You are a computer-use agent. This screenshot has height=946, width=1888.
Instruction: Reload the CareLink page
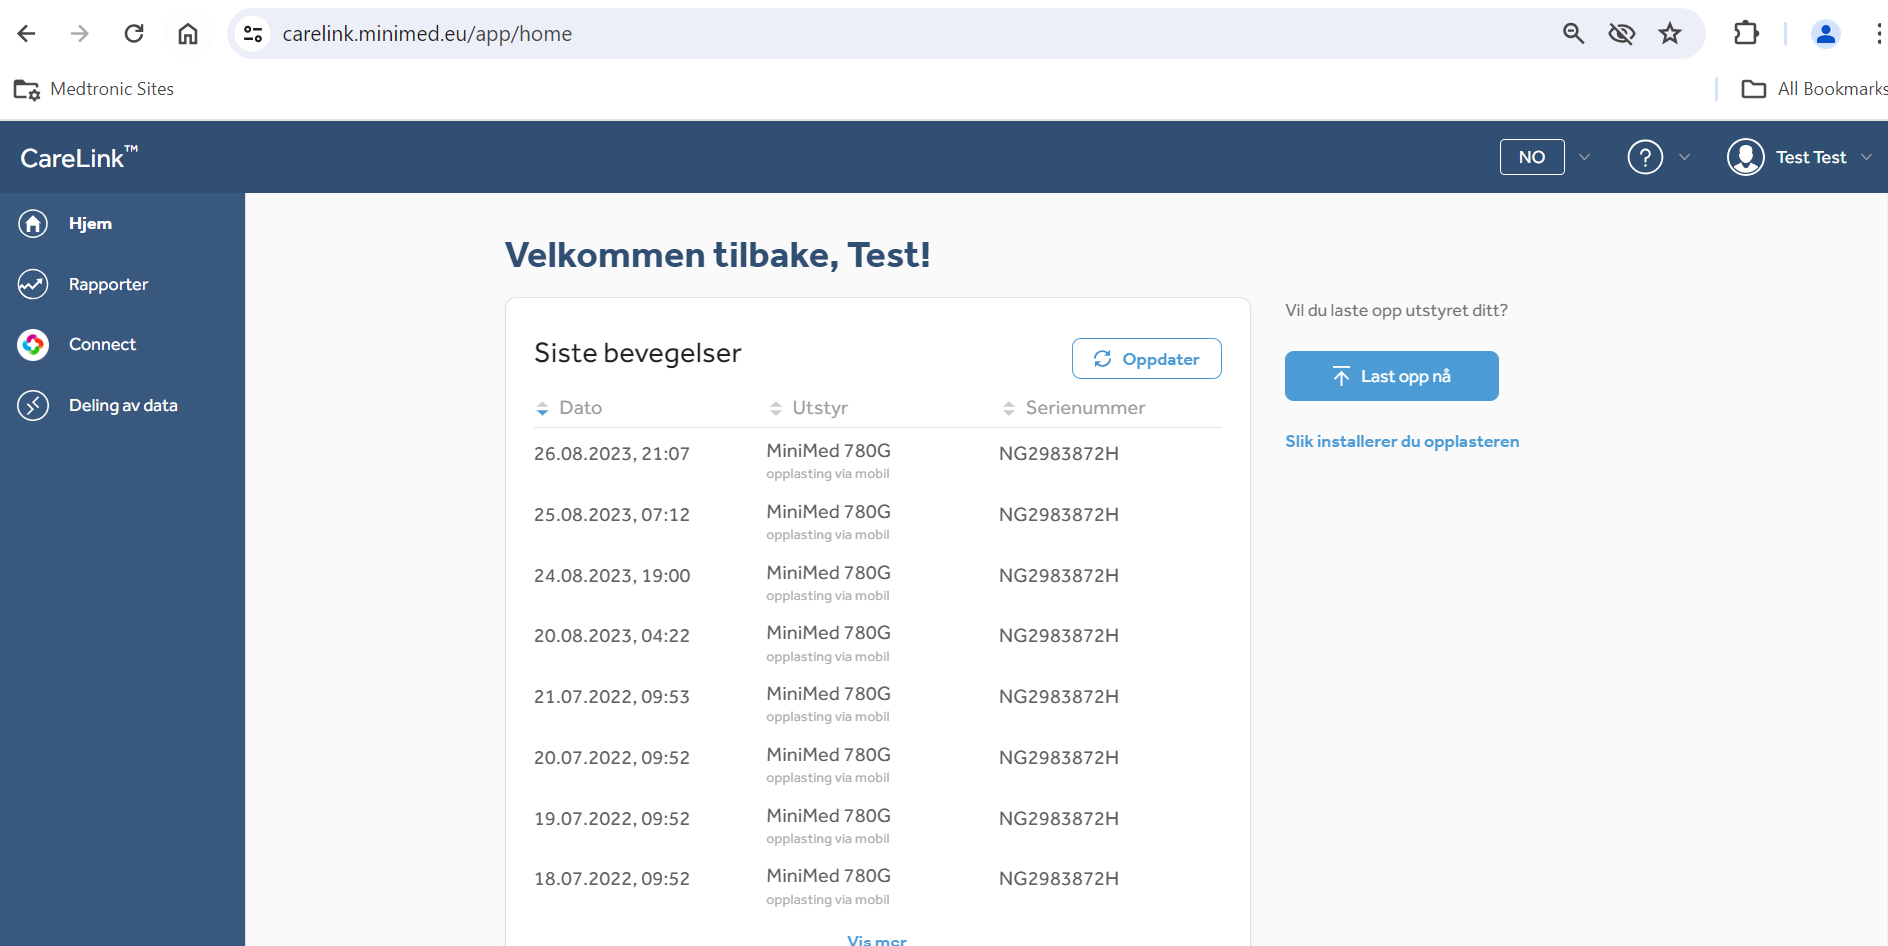134,34
